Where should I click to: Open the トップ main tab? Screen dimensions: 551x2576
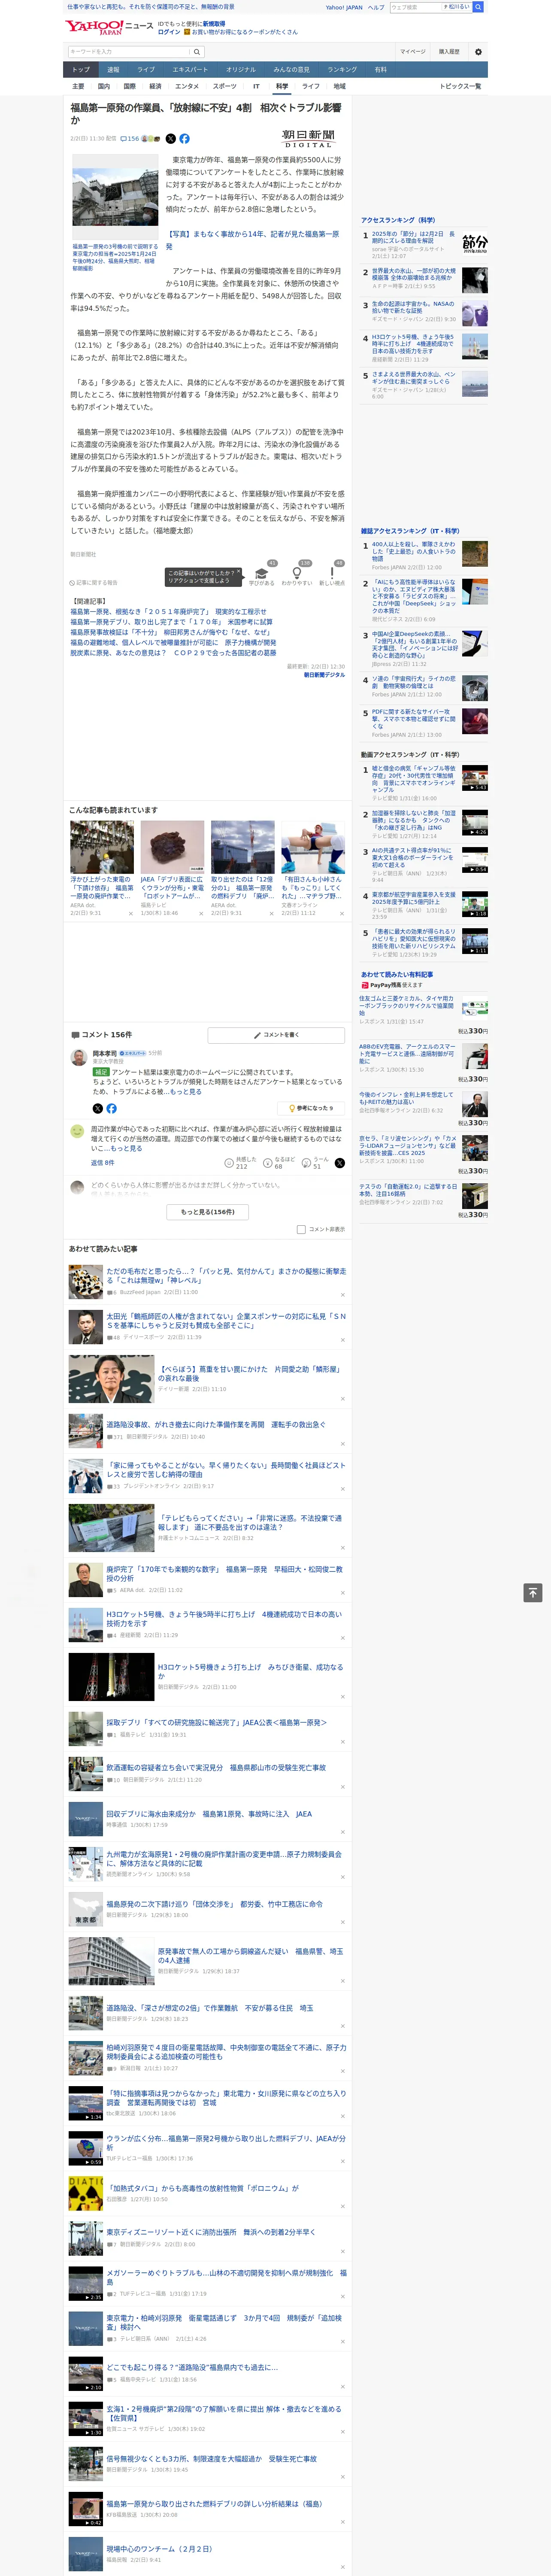pos(81,70)
